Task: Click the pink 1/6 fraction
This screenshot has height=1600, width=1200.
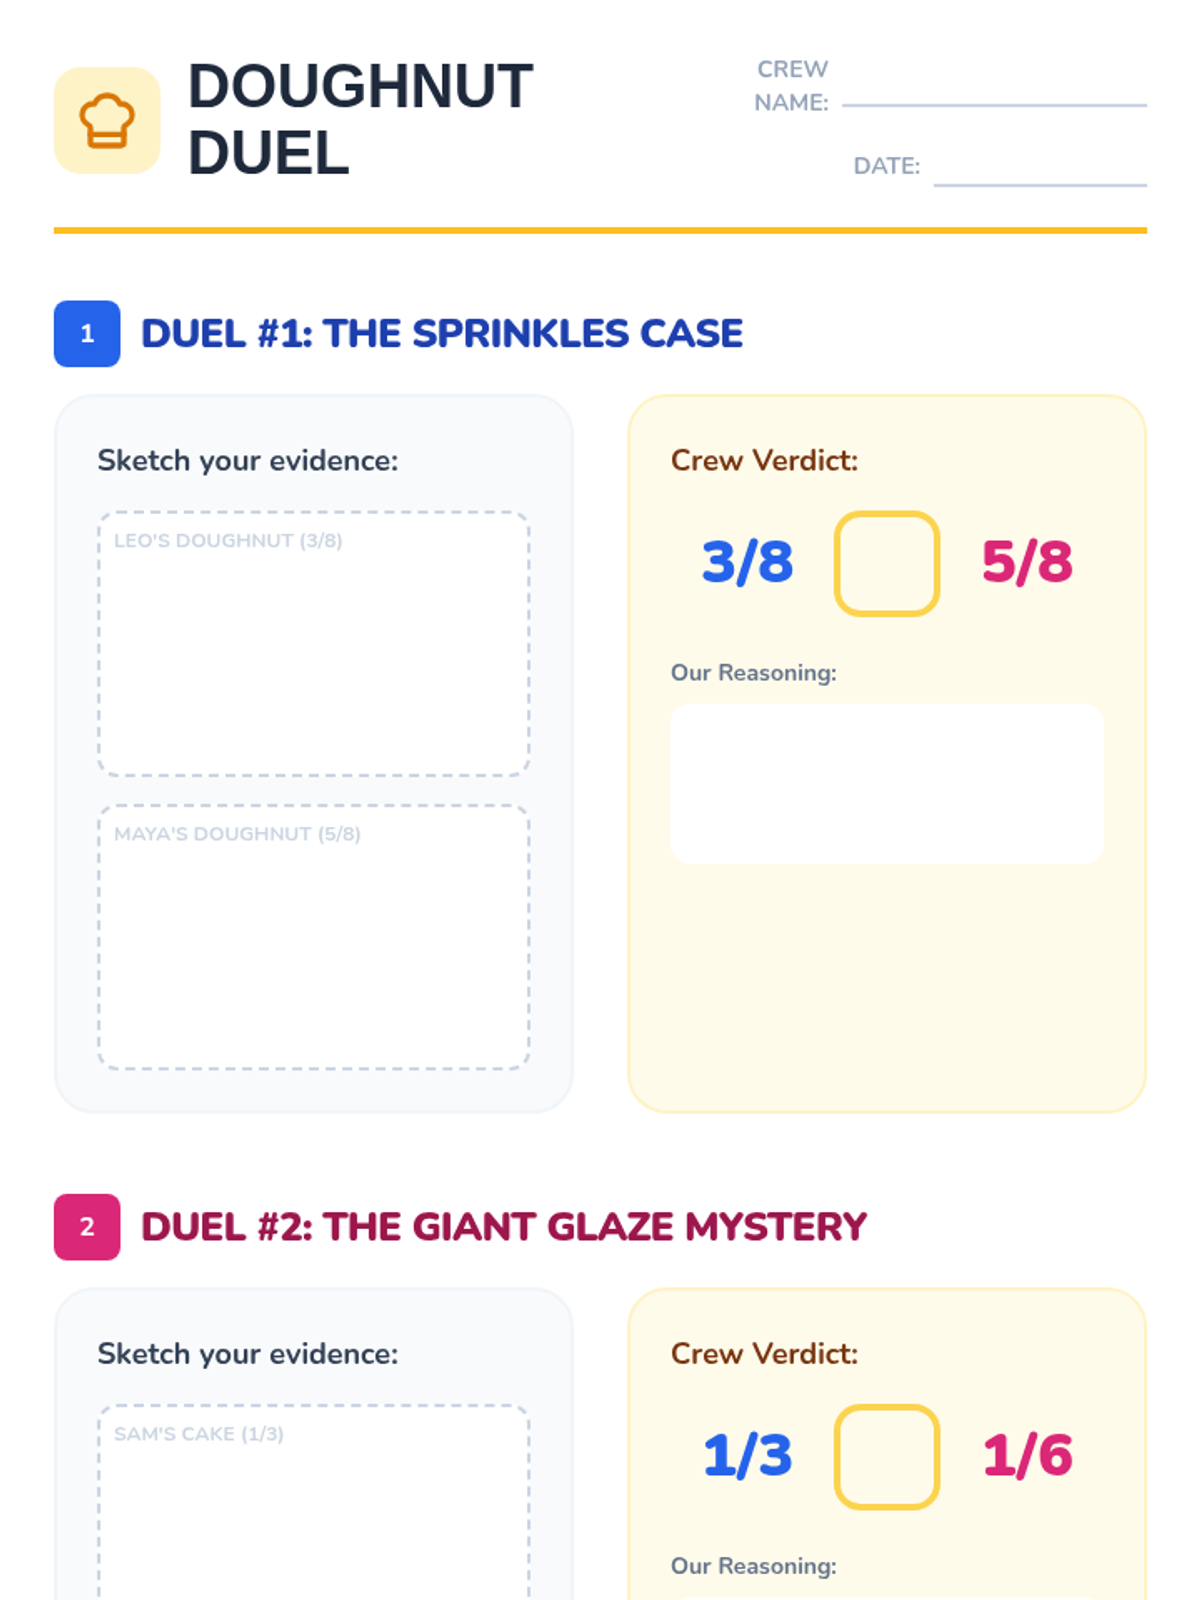Action: tap(1027, 1455)
